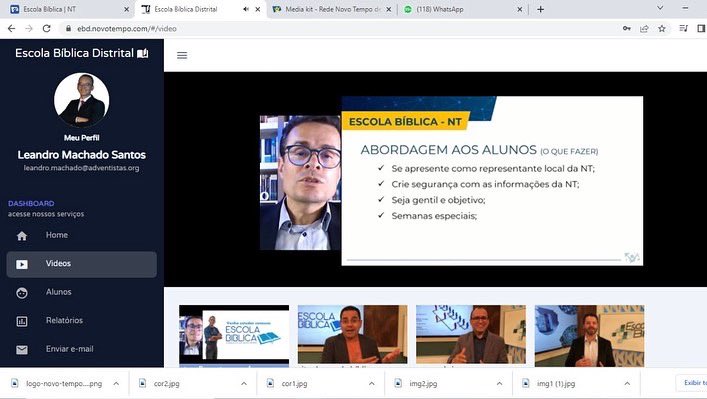Open the thumbnail with bearded man in blazer

click(589, 335)
